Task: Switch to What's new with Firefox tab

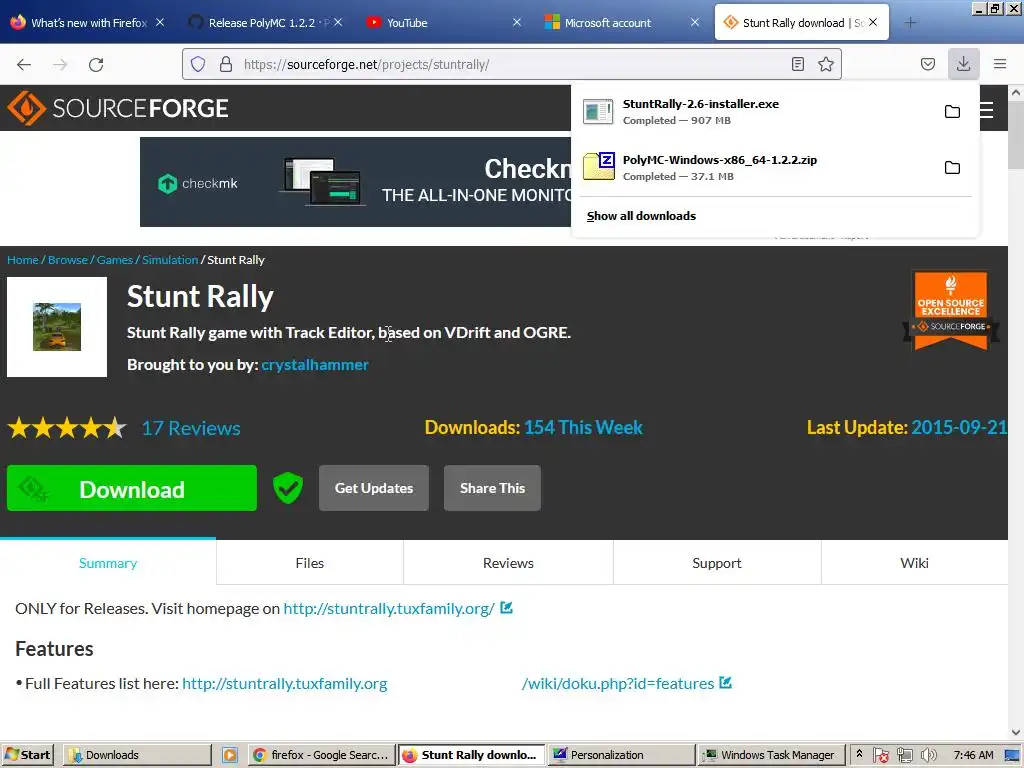Action: coord(89,23)
